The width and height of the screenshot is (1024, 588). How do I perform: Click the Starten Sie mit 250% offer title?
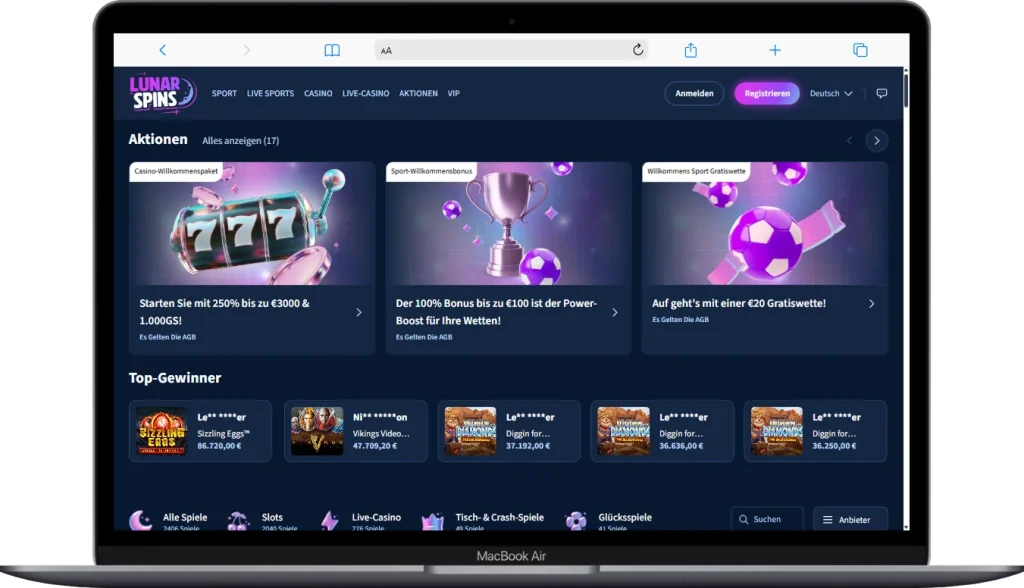224,312
